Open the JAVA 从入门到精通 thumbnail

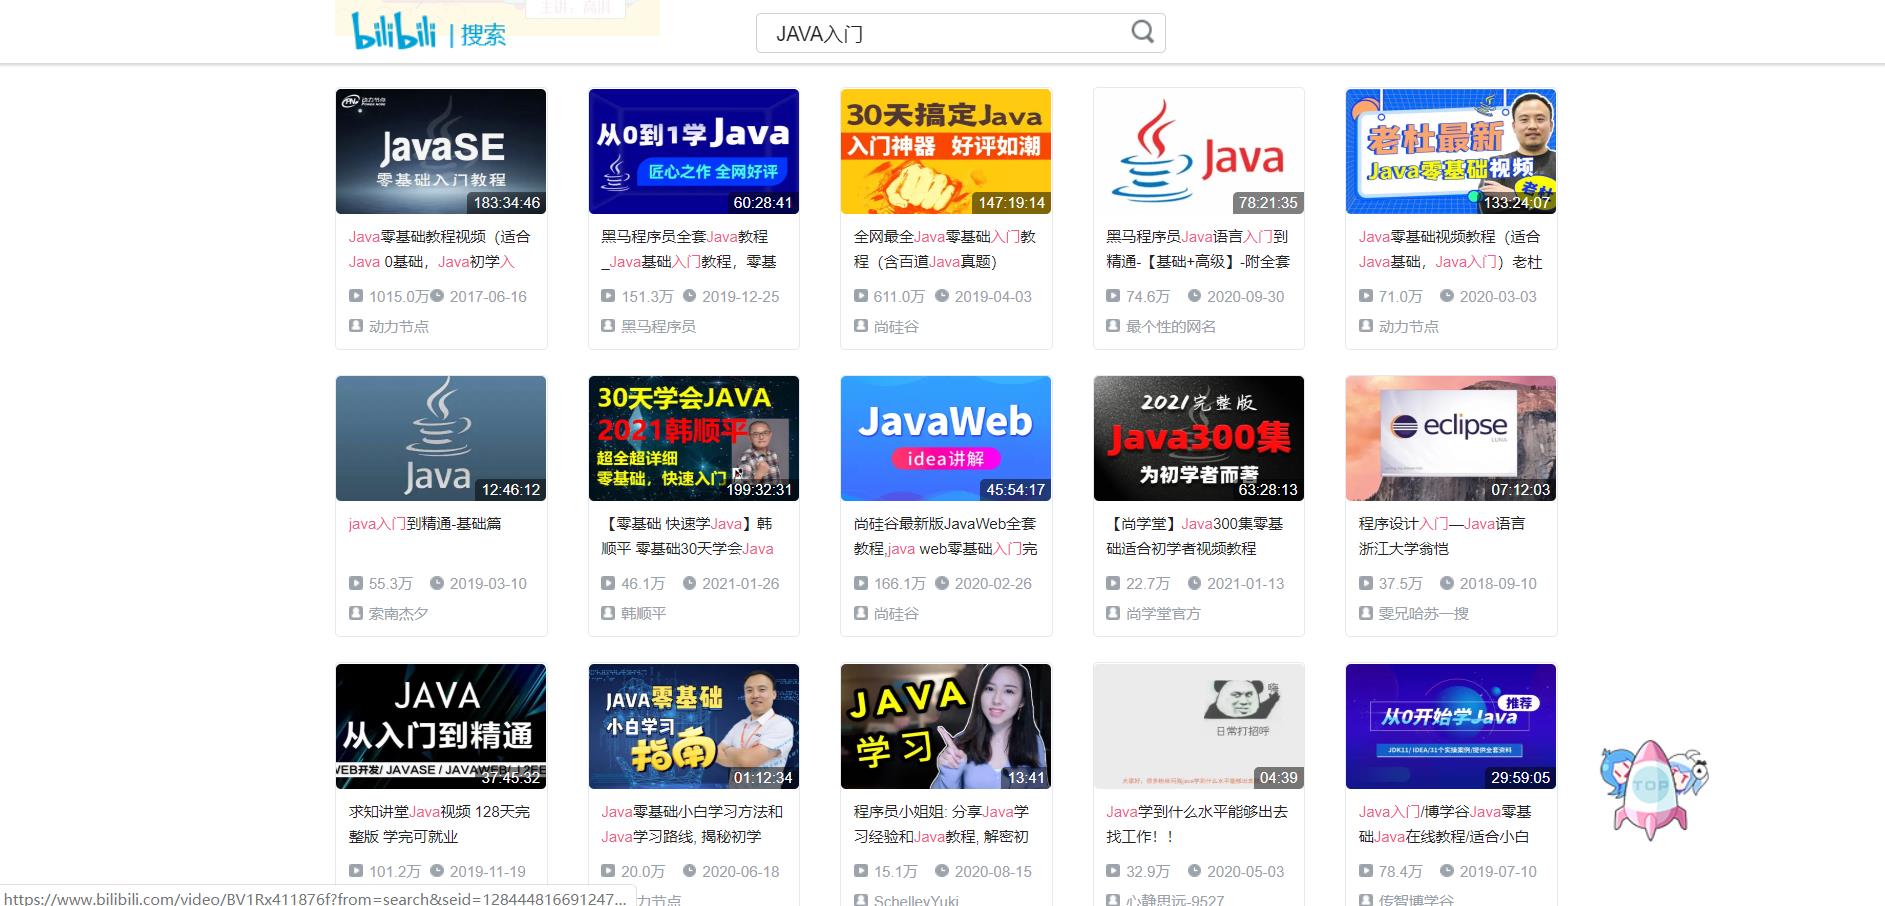tap(441, 726)
